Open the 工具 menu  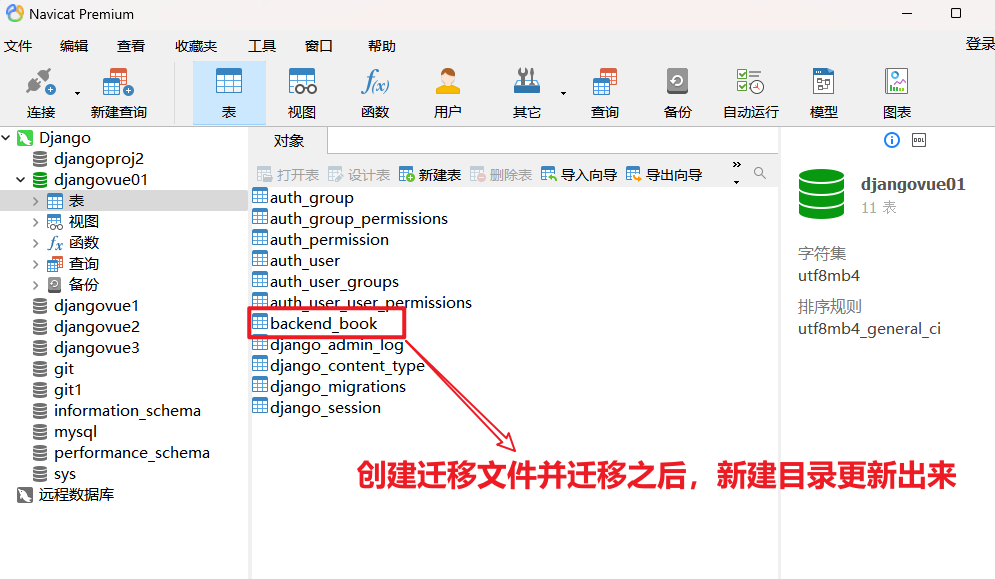(x=261, y=46)
